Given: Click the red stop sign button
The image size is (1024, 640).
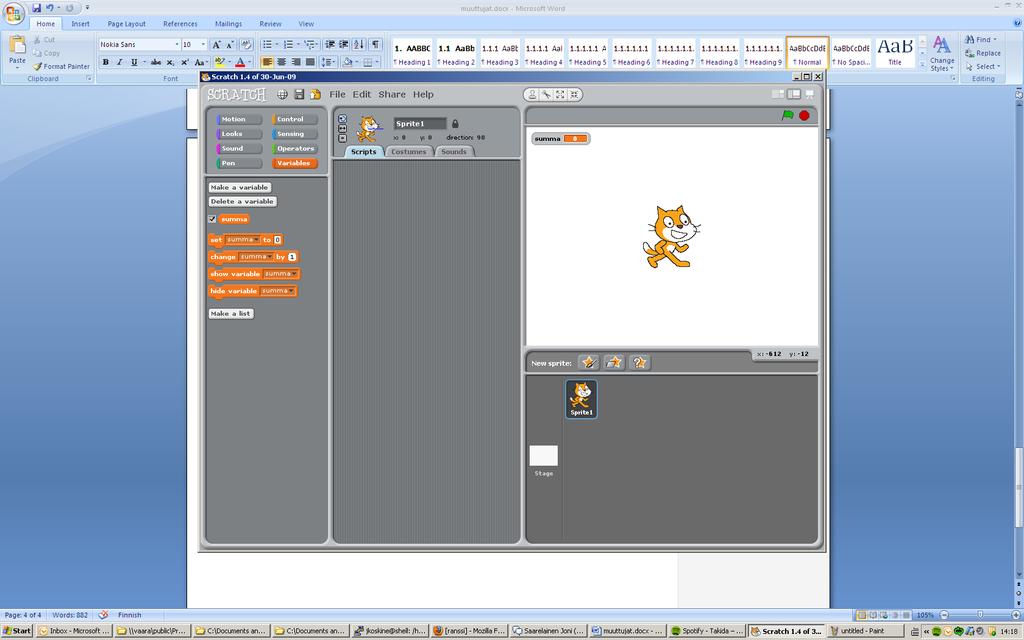Looking at the screenshot, I should [805, 116].
